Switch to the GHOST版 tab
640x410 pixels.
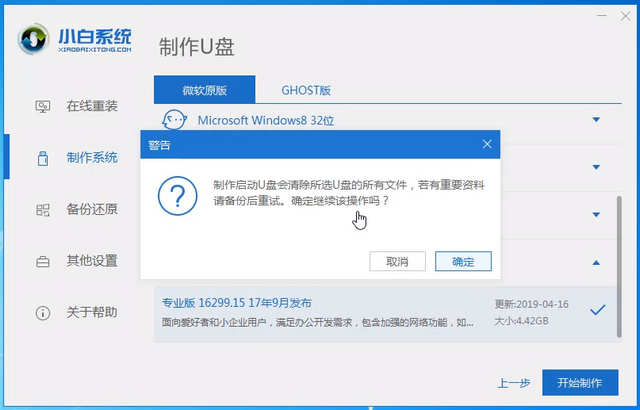[x=307, y=89]
